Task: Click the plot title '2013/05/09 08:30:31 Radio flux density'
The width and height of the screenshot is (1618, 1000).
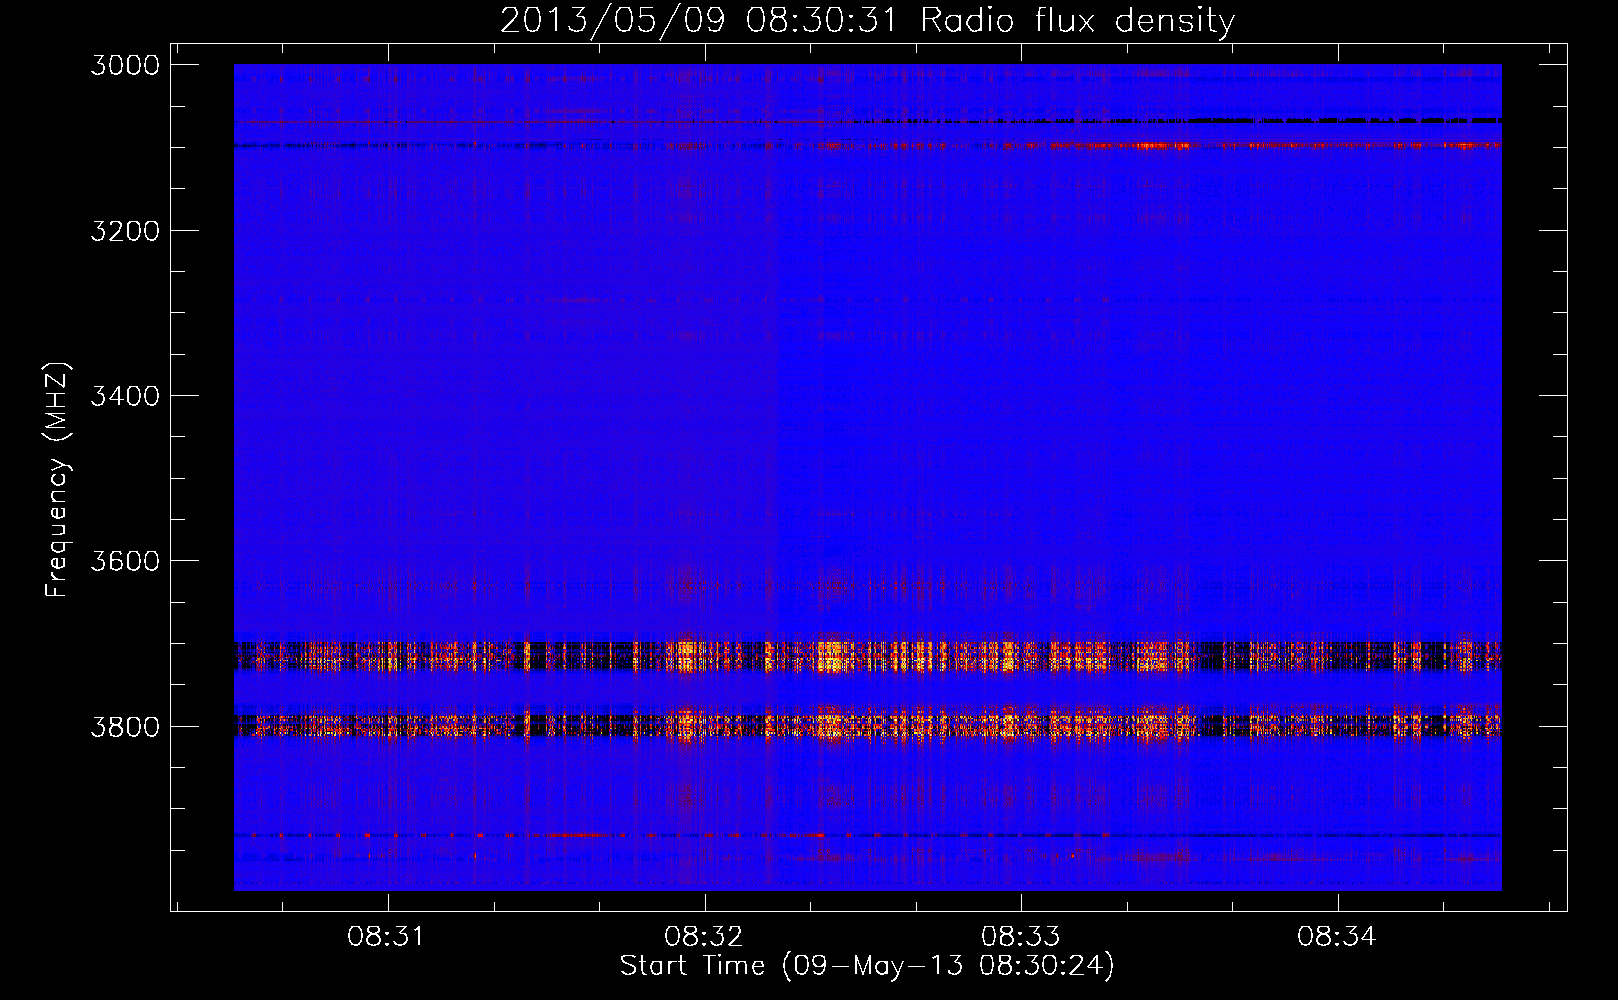Action: click(867, 20)
